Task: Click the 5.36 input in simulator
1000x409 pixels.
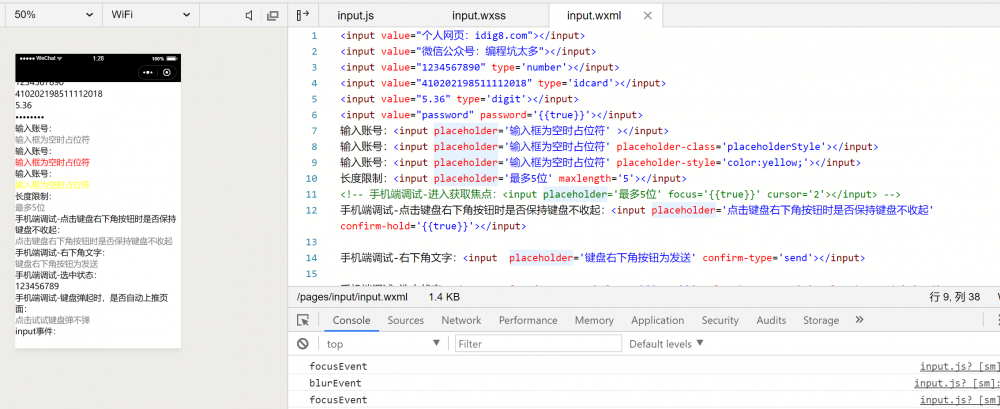Action: (98, 105)
